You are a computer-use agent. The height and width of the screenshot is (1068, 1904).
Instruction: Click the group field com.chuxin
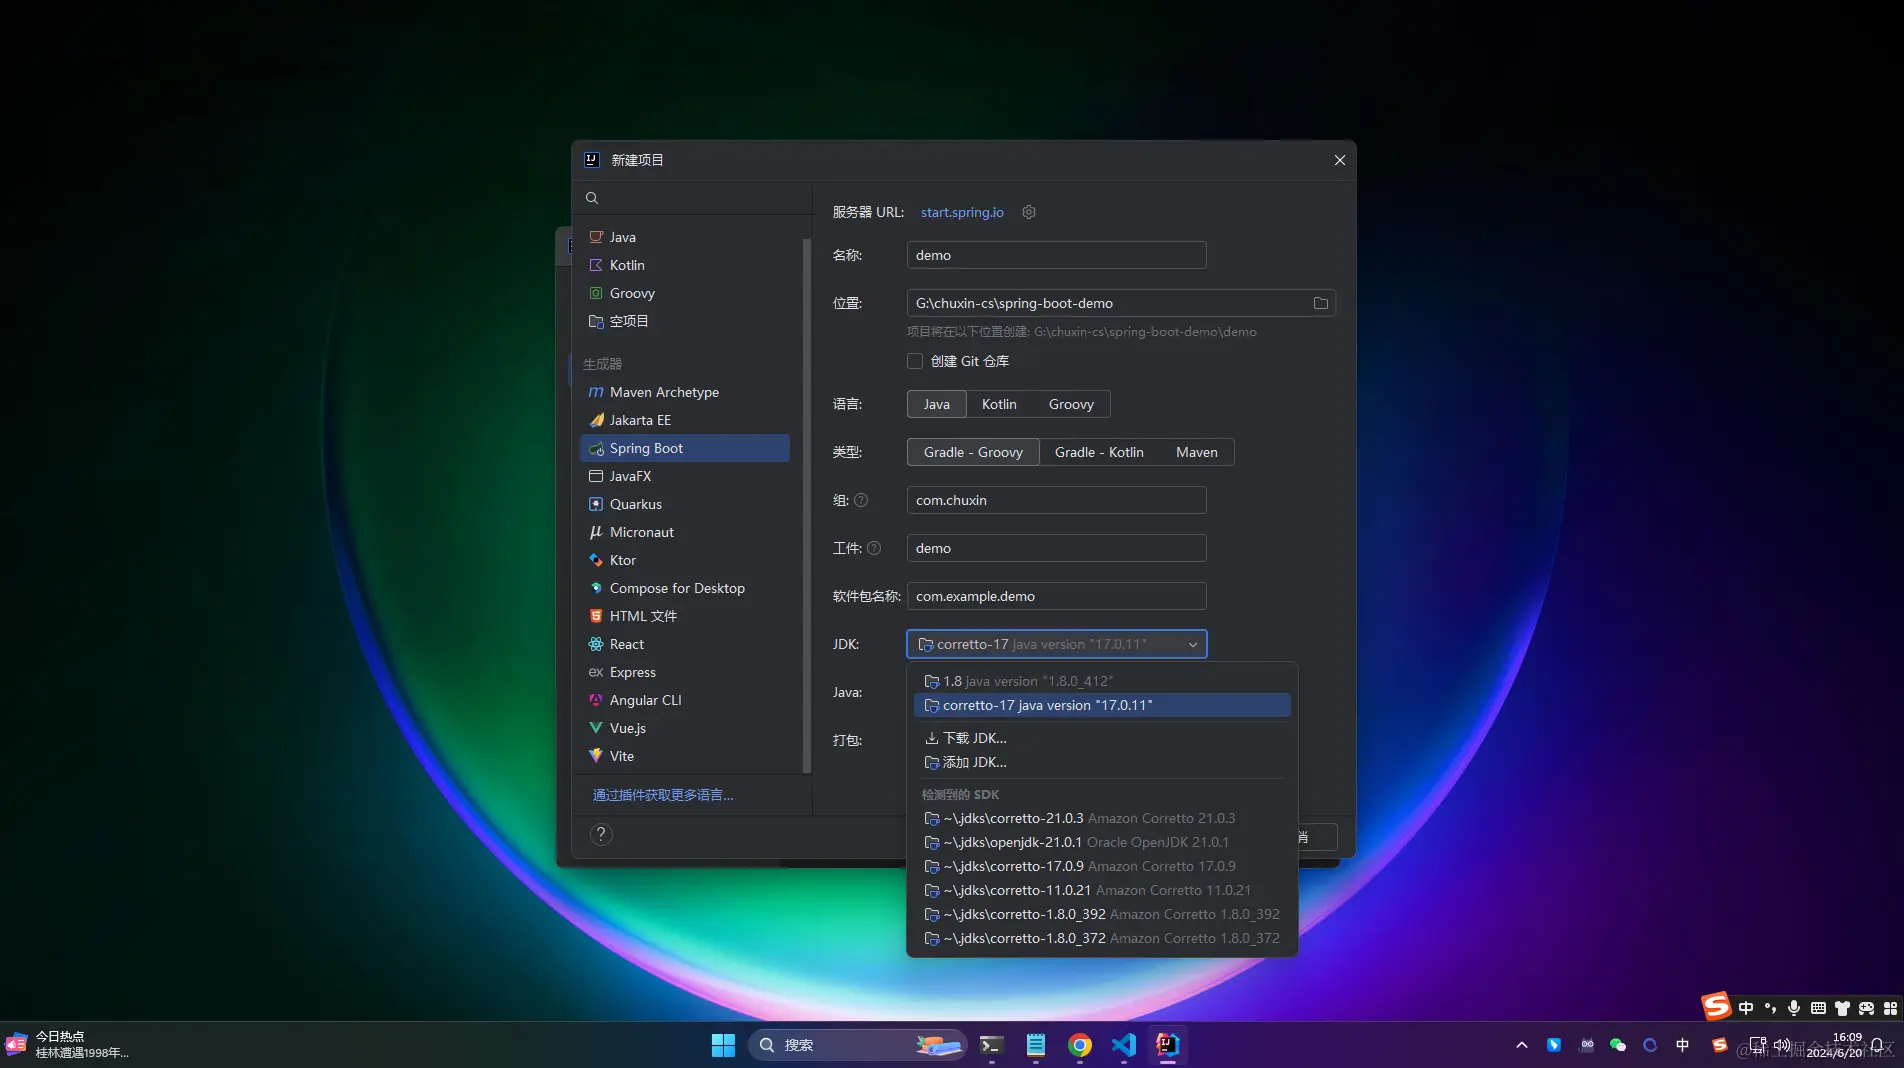click(1056, 500)
